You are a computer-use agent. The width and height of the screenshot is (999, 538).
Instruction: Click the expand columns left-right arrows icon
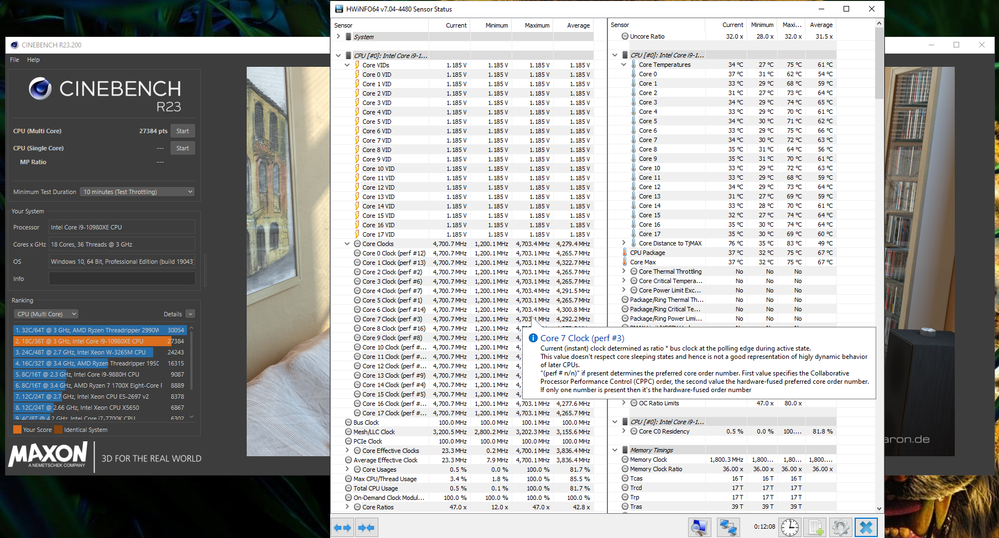coord(343,527)
